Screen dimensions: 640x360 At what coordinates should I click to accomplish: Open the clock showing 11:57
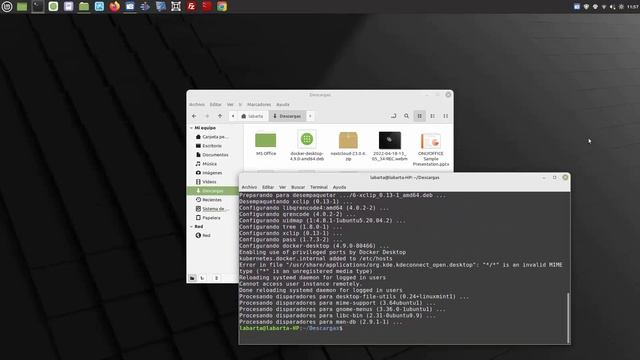point(633,7)
